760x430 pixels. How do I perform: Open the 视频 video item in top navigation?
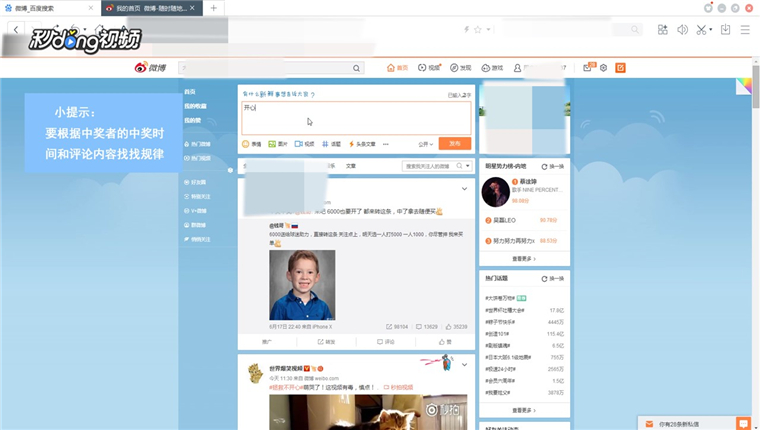(429, 68)
